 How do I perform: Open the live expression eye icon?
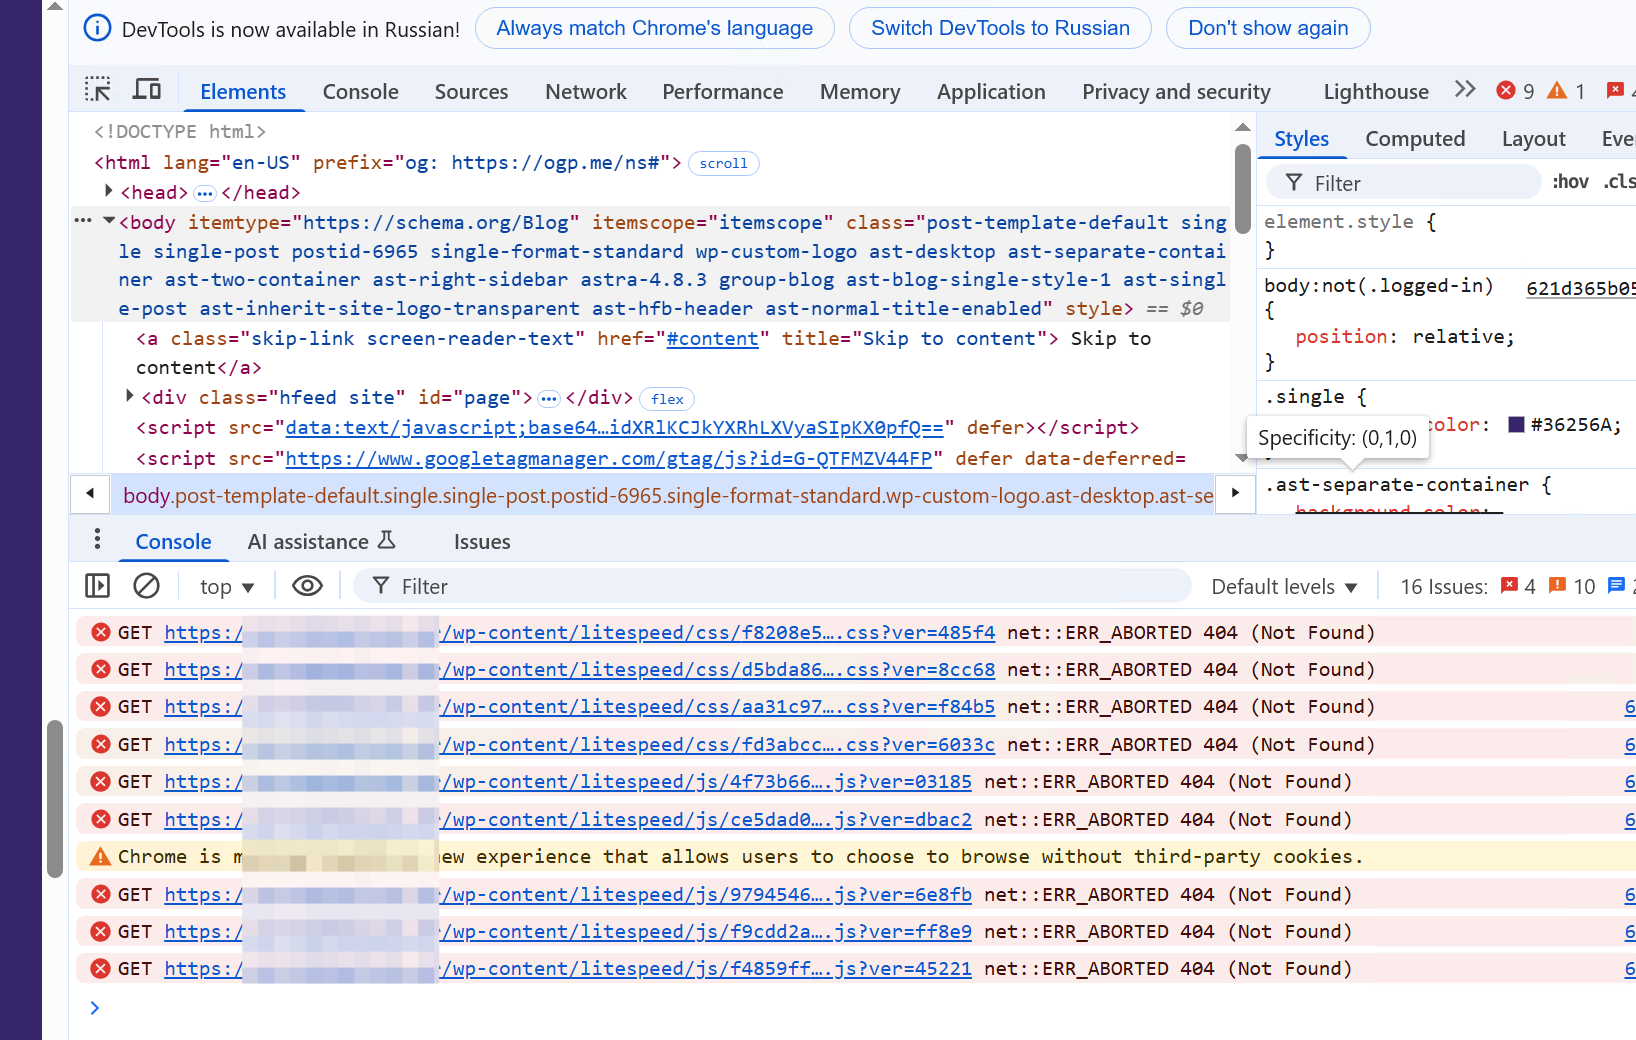point(307,586)
